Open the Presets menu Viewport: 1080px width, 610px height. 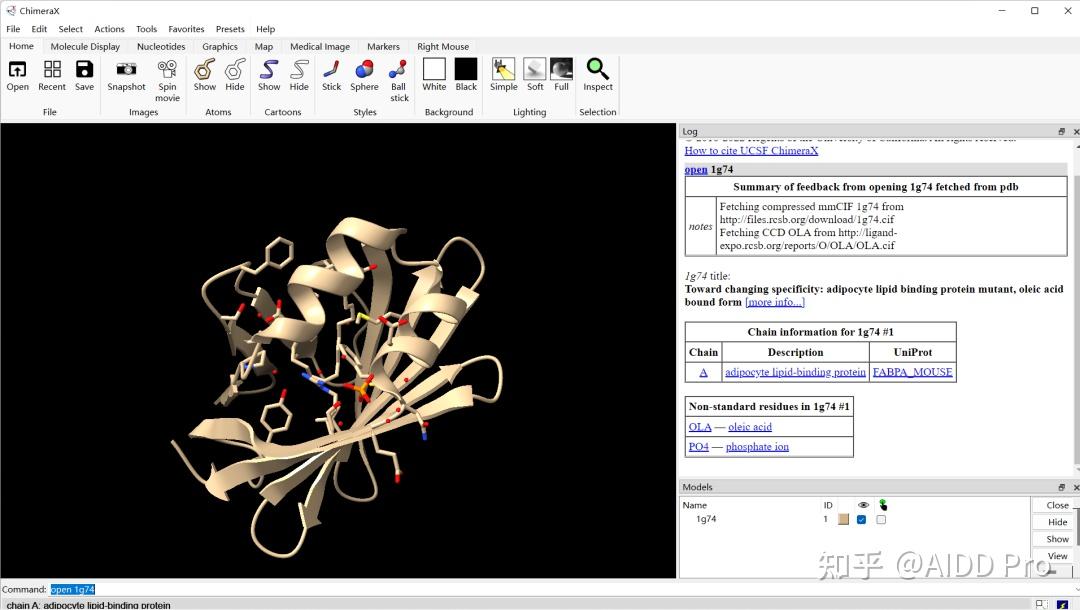tap(230, 29)
